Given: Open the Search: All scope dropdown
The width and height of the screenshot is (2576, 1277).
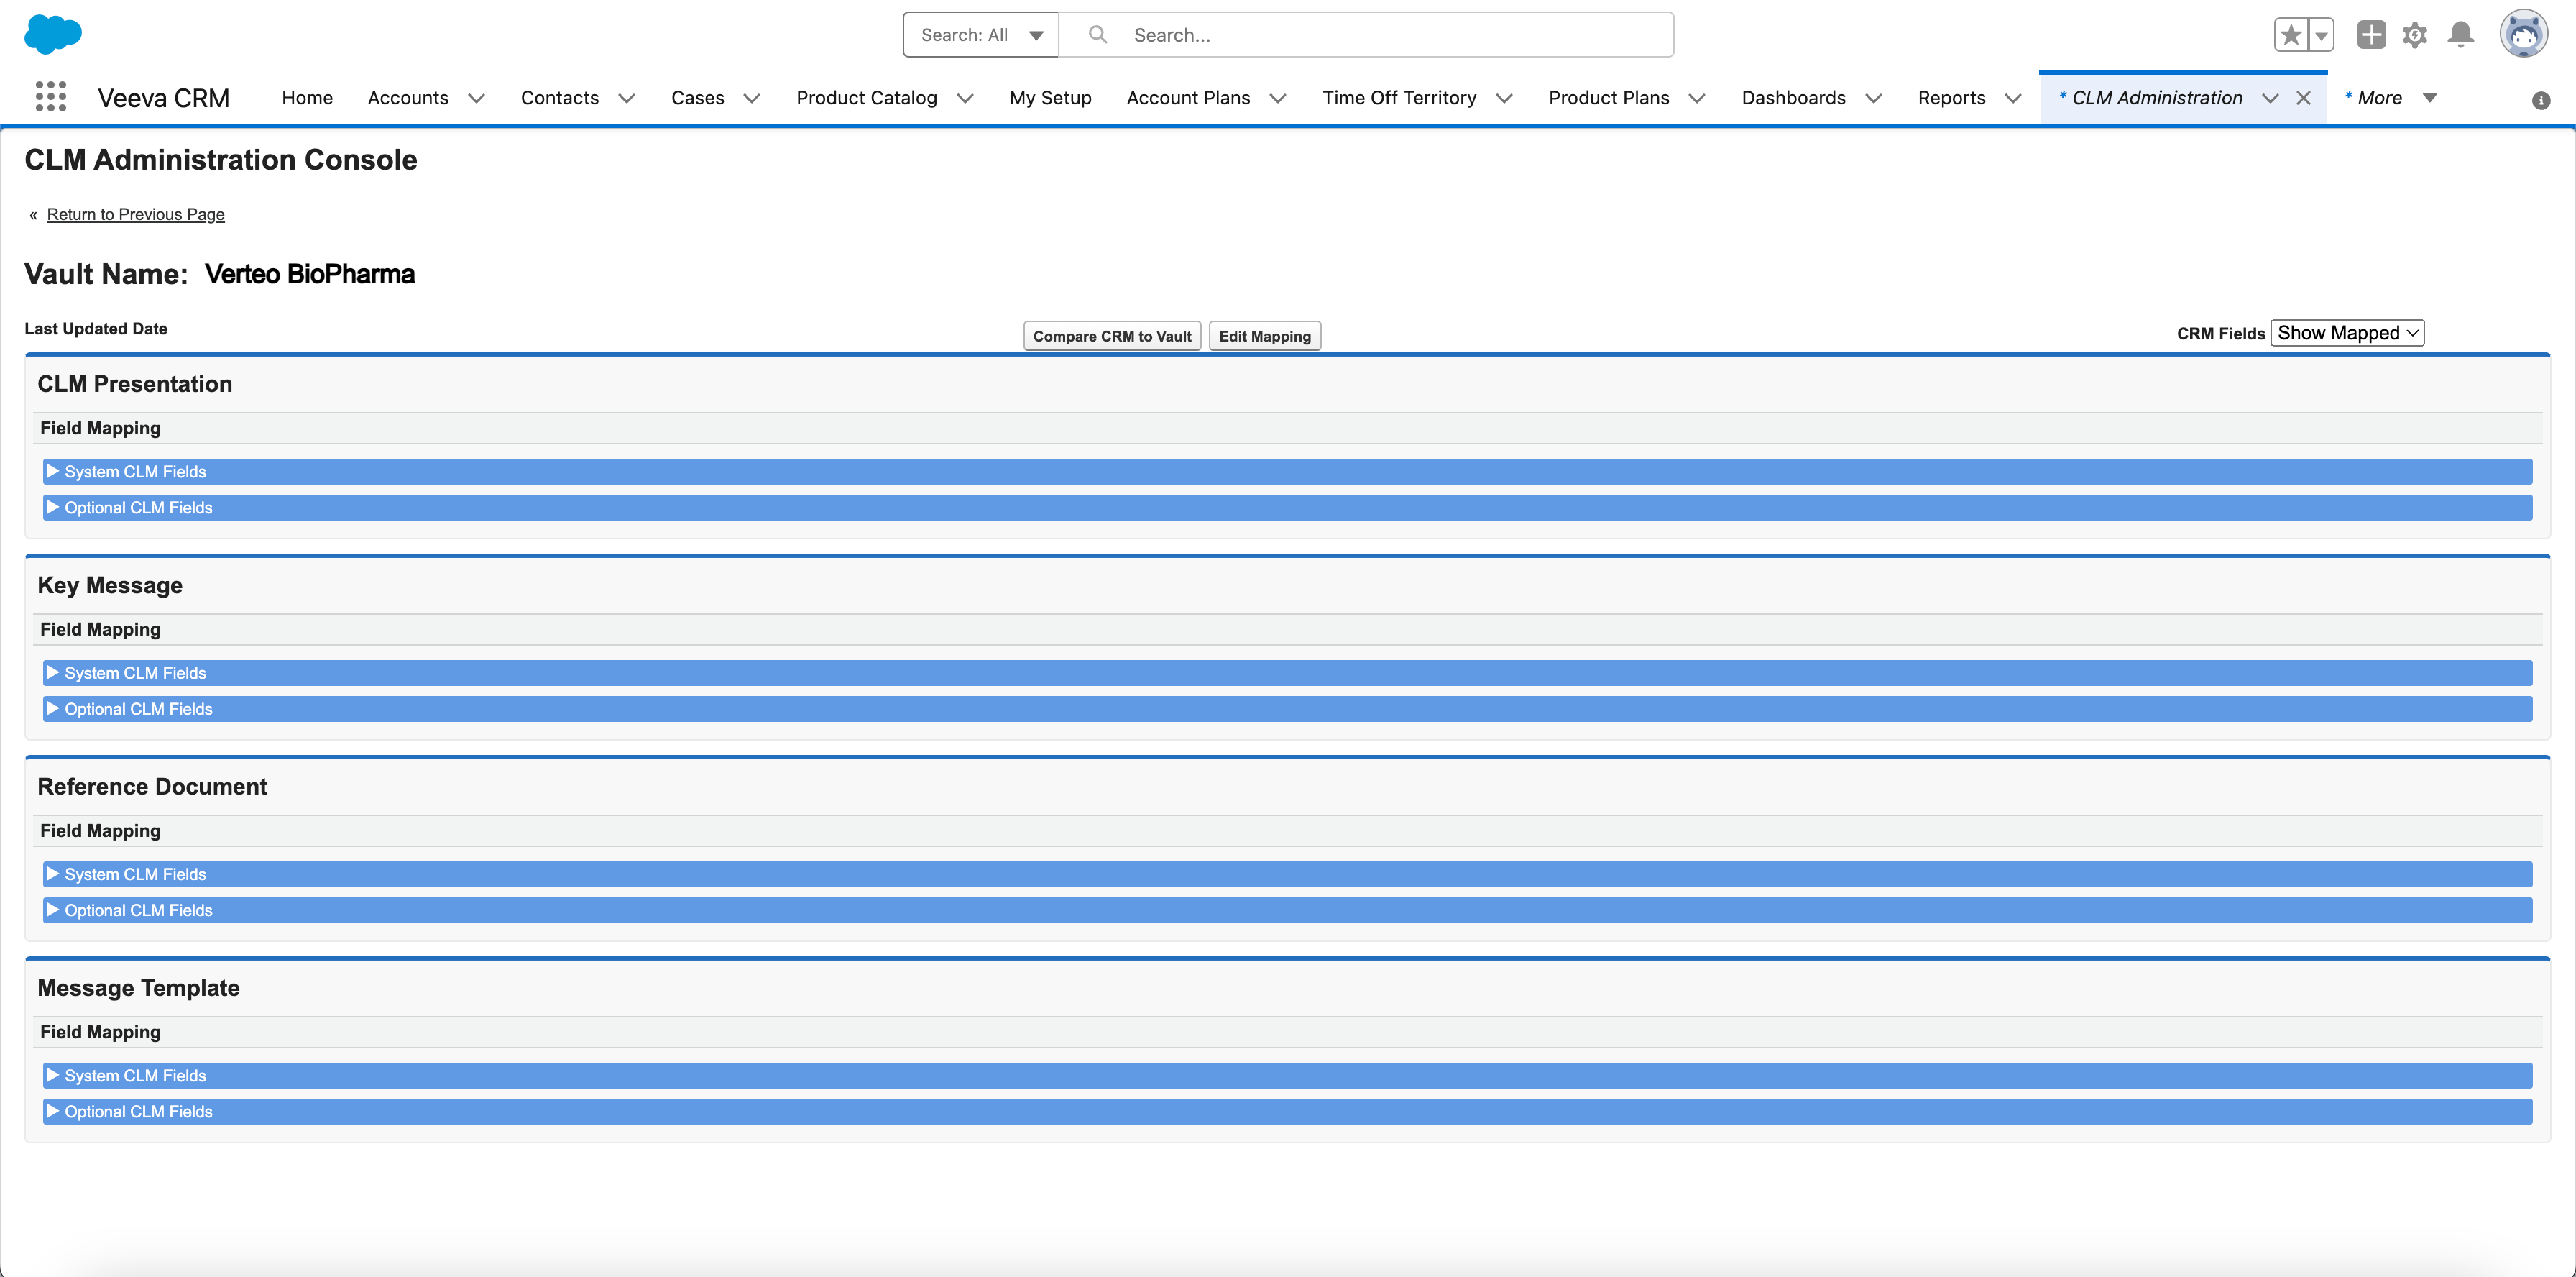Looking at the screenshot, I should point(980,35).
